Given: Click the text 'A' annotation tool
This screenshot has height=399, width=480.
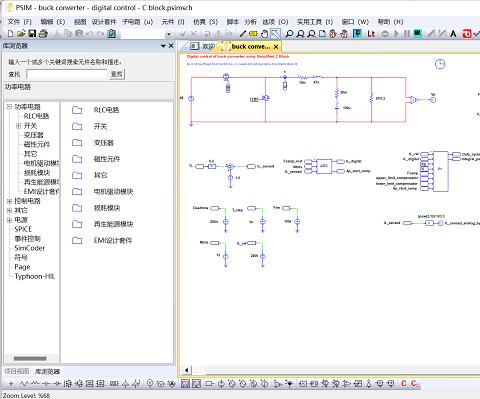Looking at the screenshot, I should coord(453,34).
